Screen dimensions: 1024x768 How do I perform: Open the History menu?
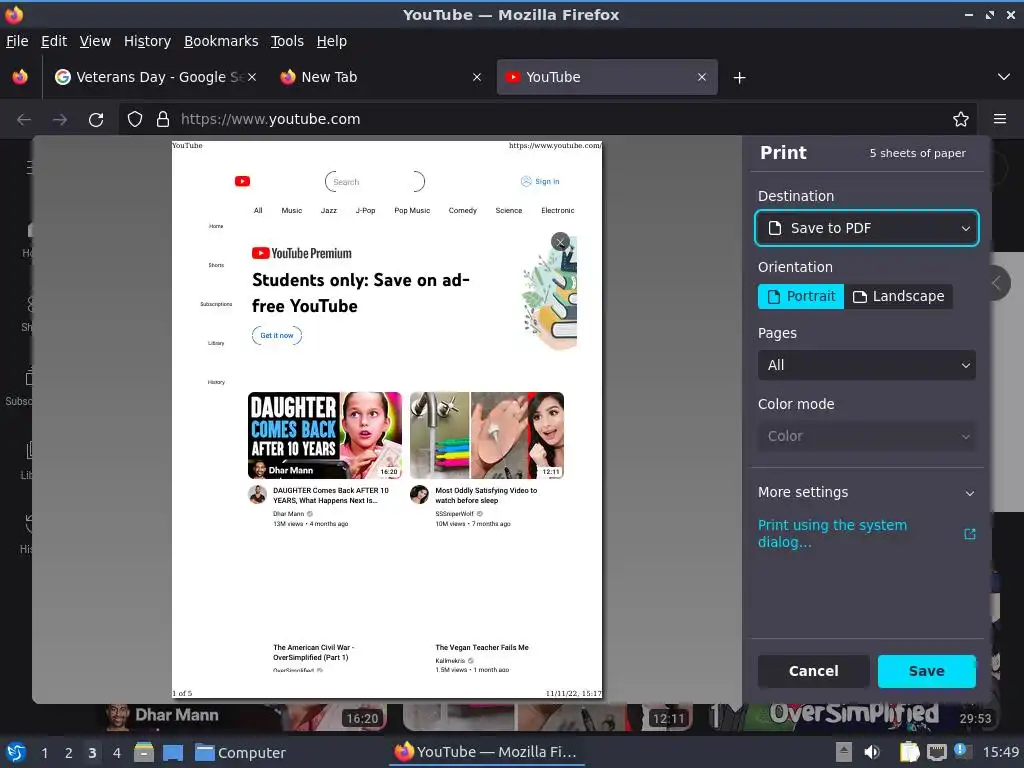[148, 41]
